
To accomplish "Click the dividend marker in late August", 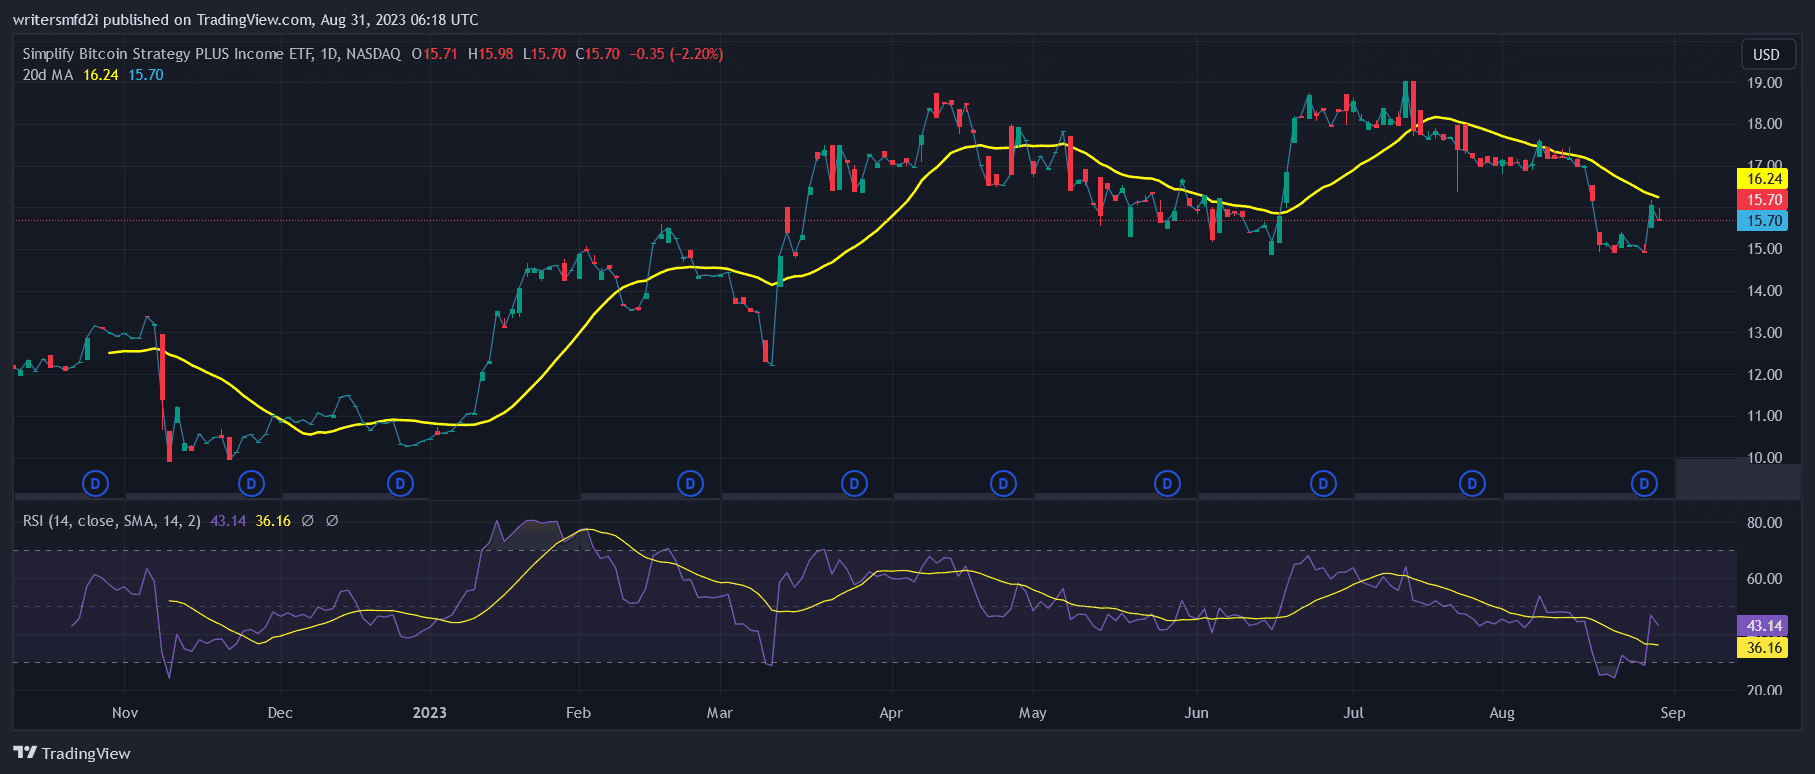I will (x=1644, y=484).
